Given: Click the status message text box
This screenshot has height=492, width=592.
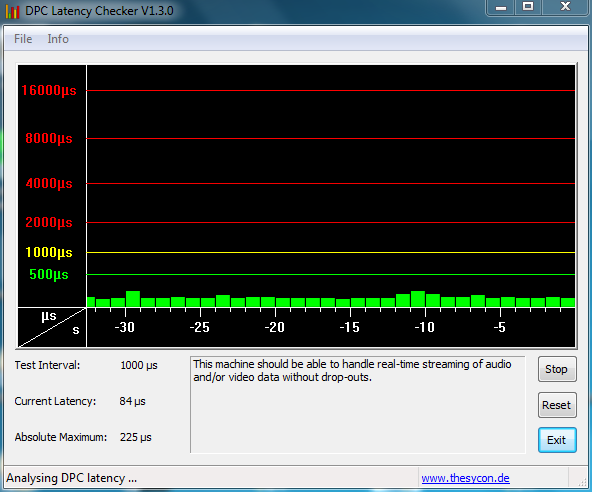Looking at the screenshot, I should [358, 404].
